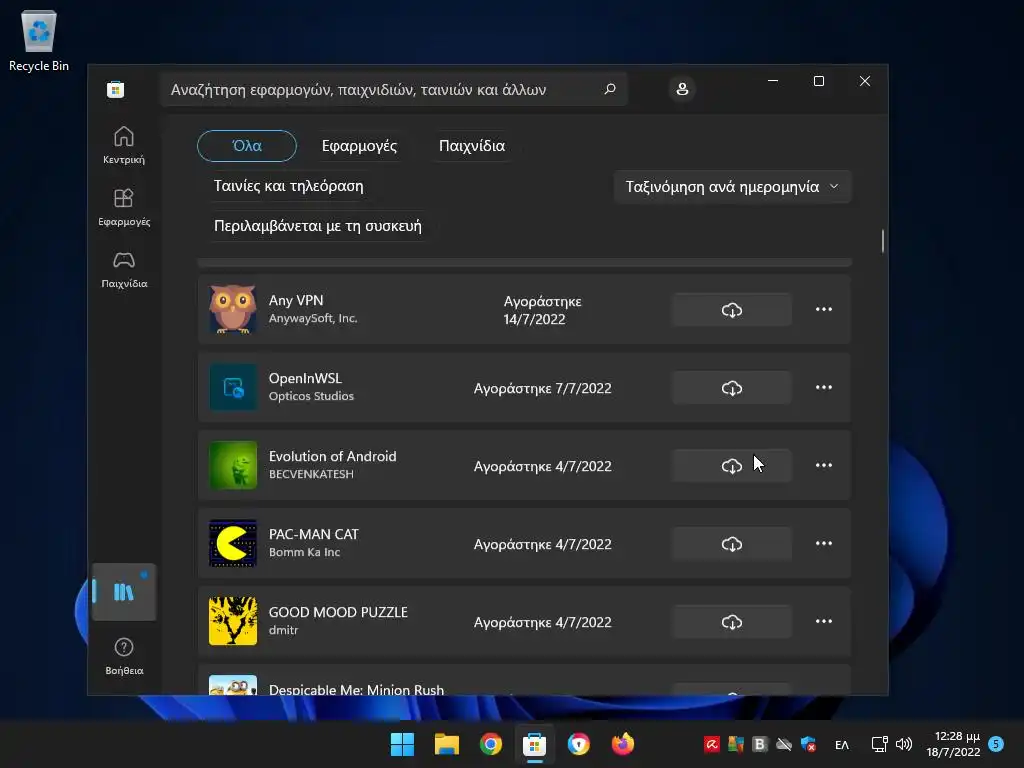Viewport: 1024px width, 768px height.
Task: Click the OpenInWSL app icon
Action: coord(232,387)
